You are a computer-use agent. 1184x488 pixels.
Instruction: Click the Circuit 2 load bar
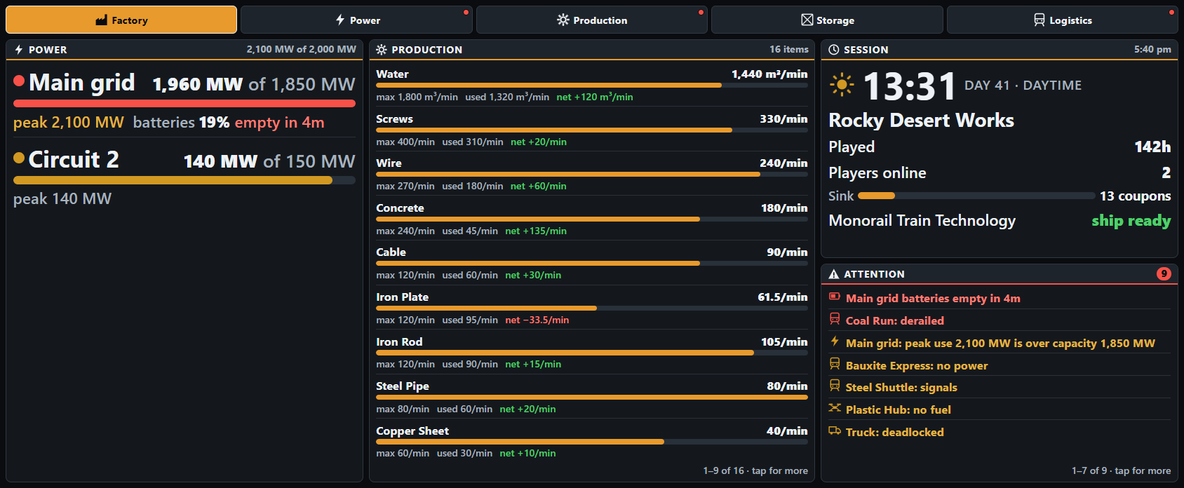point(184,181)
